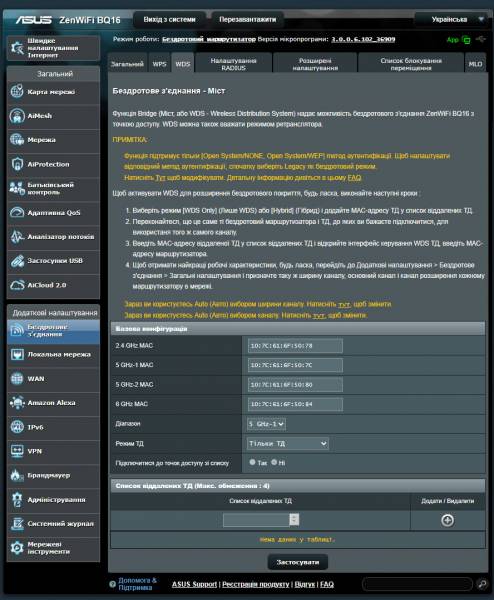Image resolution: width=494 pixels, height=600 pixels.
Task: Click Допомога & Підтримка link
Action: pyautogui.click(x=137, y=584)
